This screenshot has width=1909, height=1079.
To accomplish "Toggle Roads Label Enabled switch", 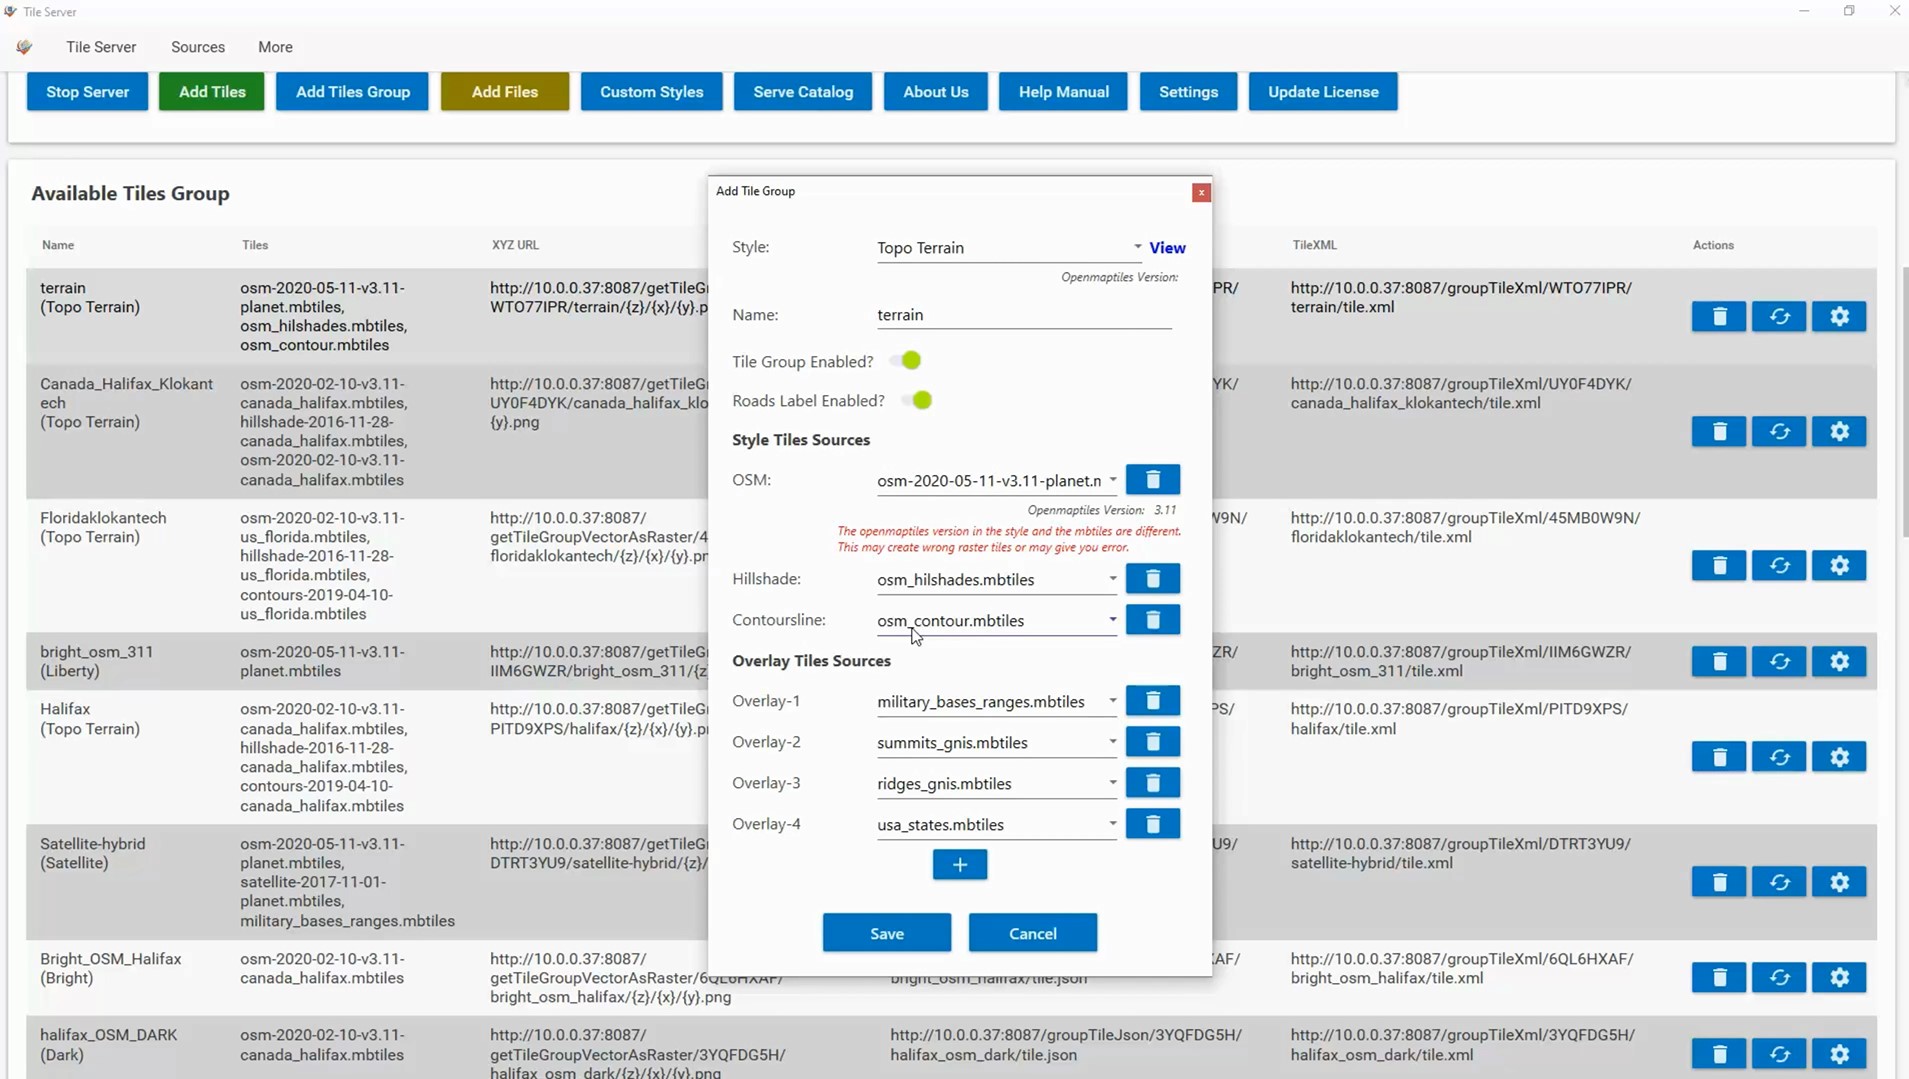I will click(918, 401).
